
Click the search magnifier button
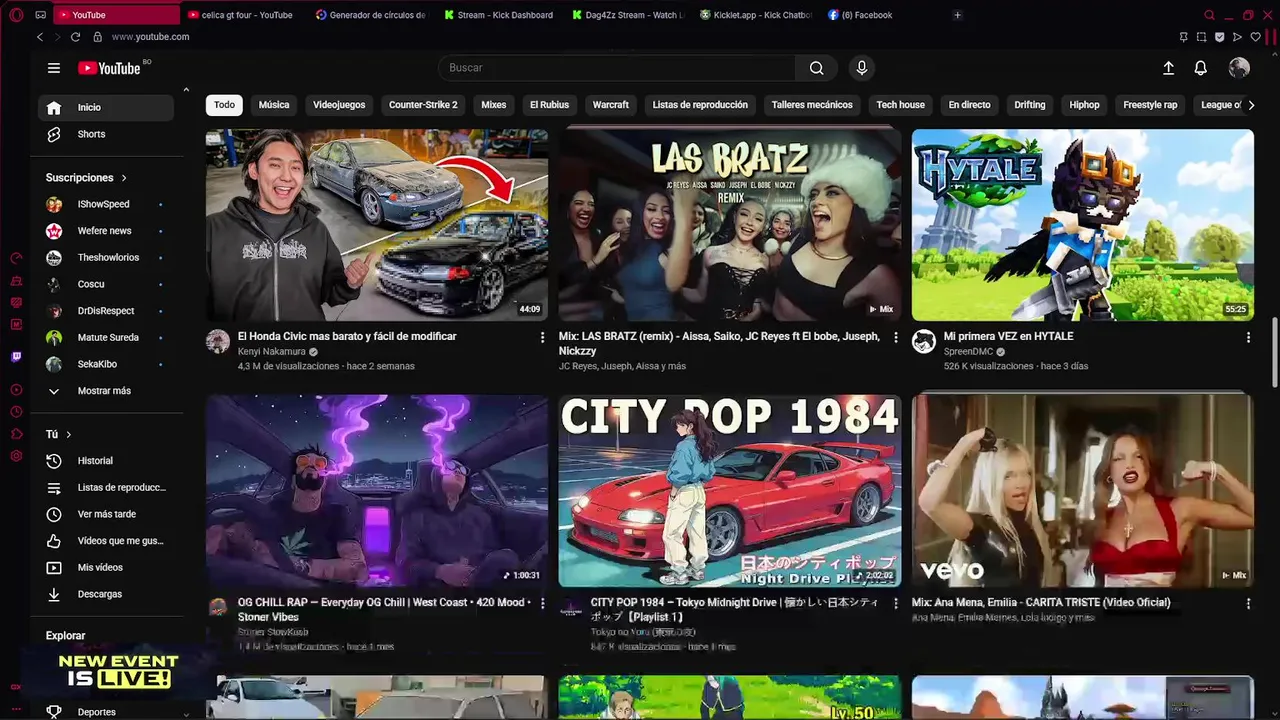[816, 68]
